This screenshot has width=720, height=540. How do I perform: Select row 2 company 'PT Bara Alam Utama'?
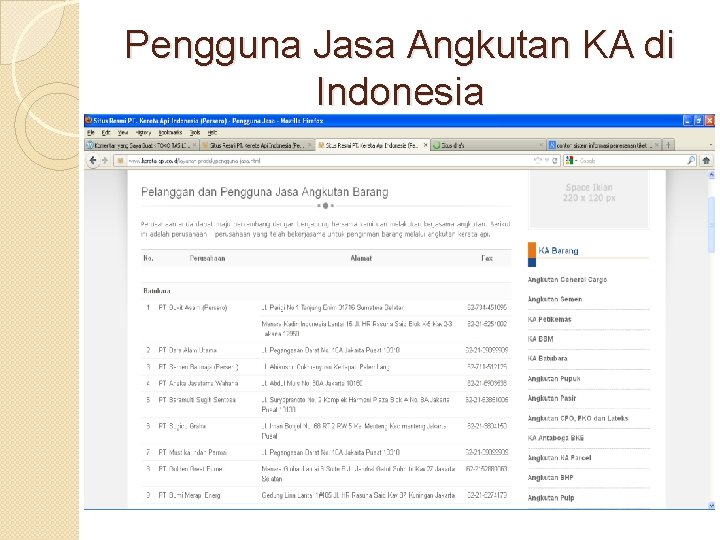[x=188, y=350]
